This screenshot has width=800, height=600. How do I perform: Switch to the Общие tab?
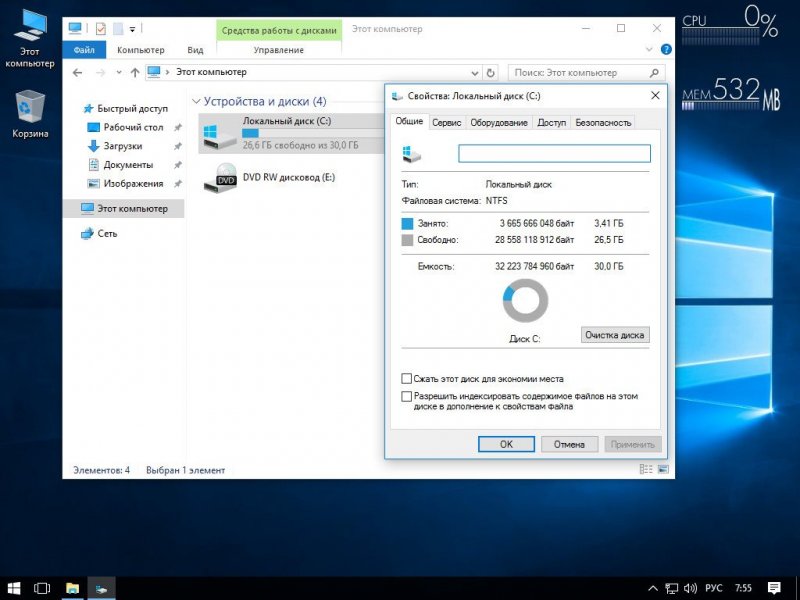click(x=409, y=121)
